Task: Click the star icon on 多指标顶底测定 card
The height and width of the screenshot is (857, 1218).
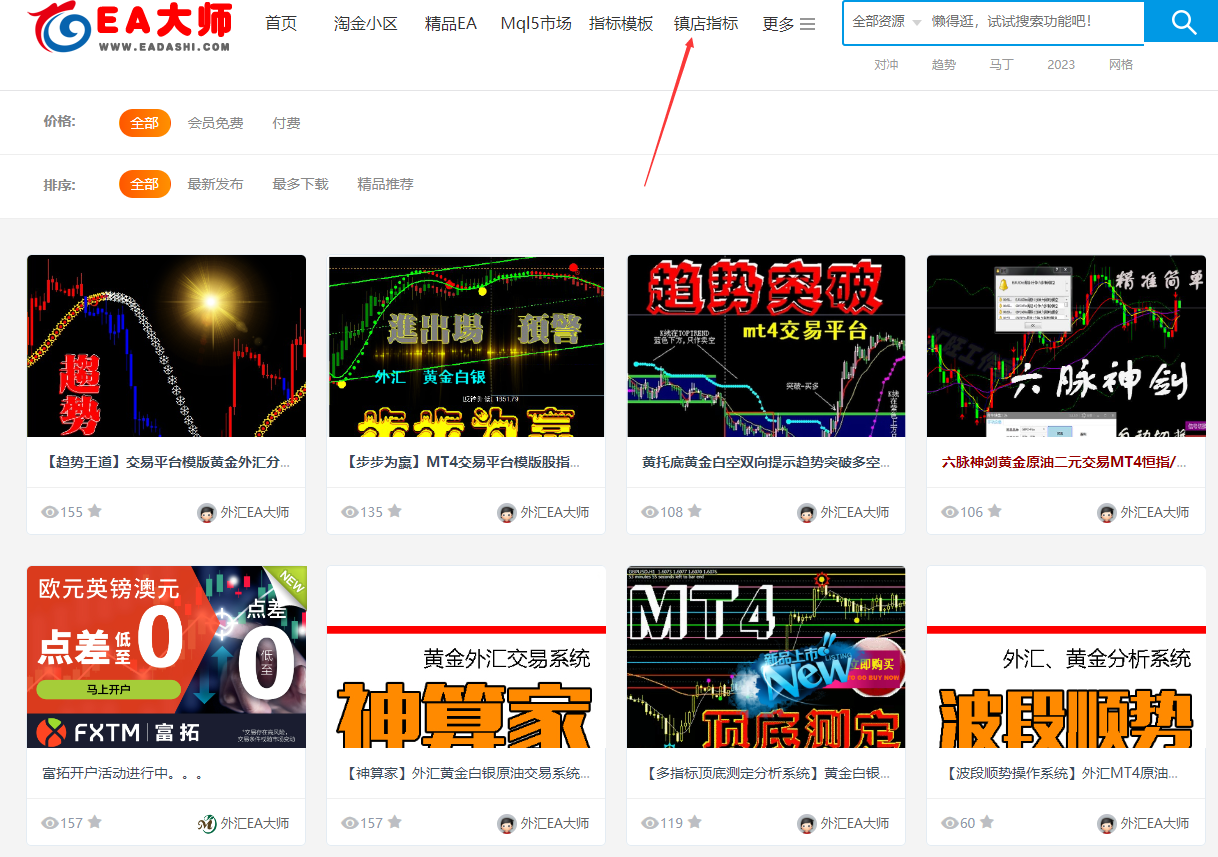Action: pos(695,822)
